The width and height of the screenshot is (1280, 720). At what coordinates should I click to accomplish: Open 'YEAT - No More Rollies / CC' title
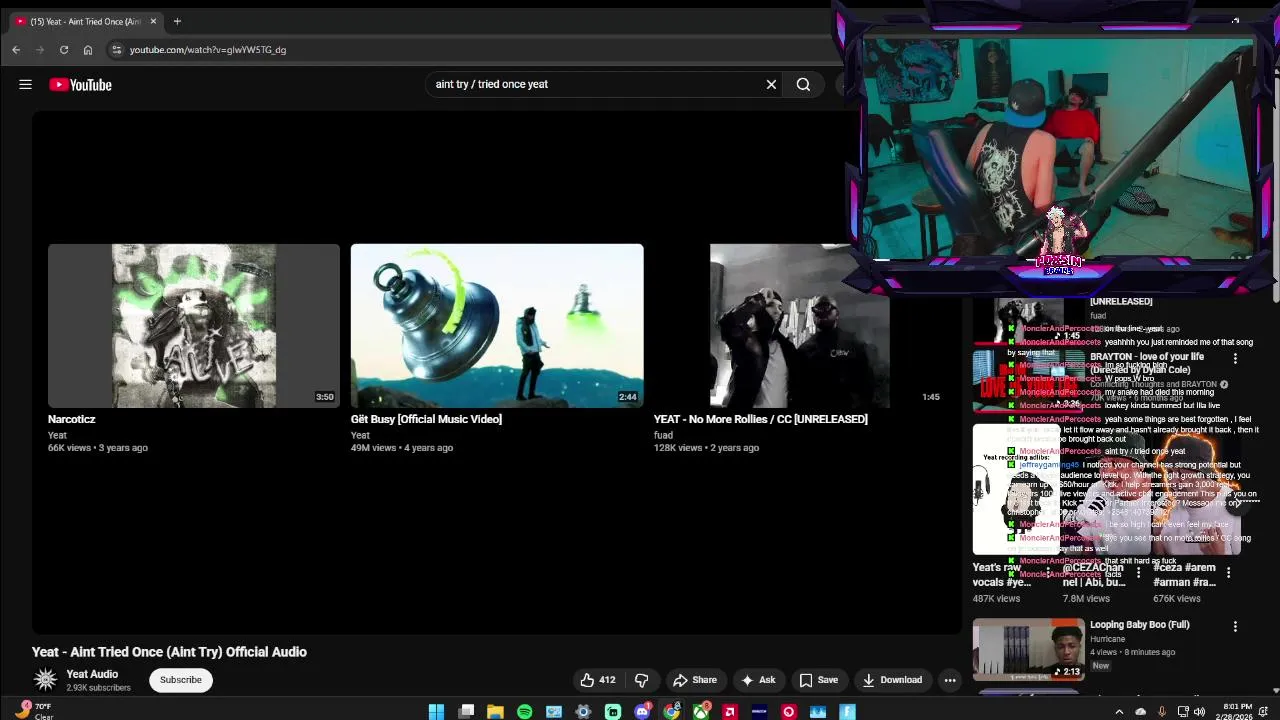click(760, 419)
